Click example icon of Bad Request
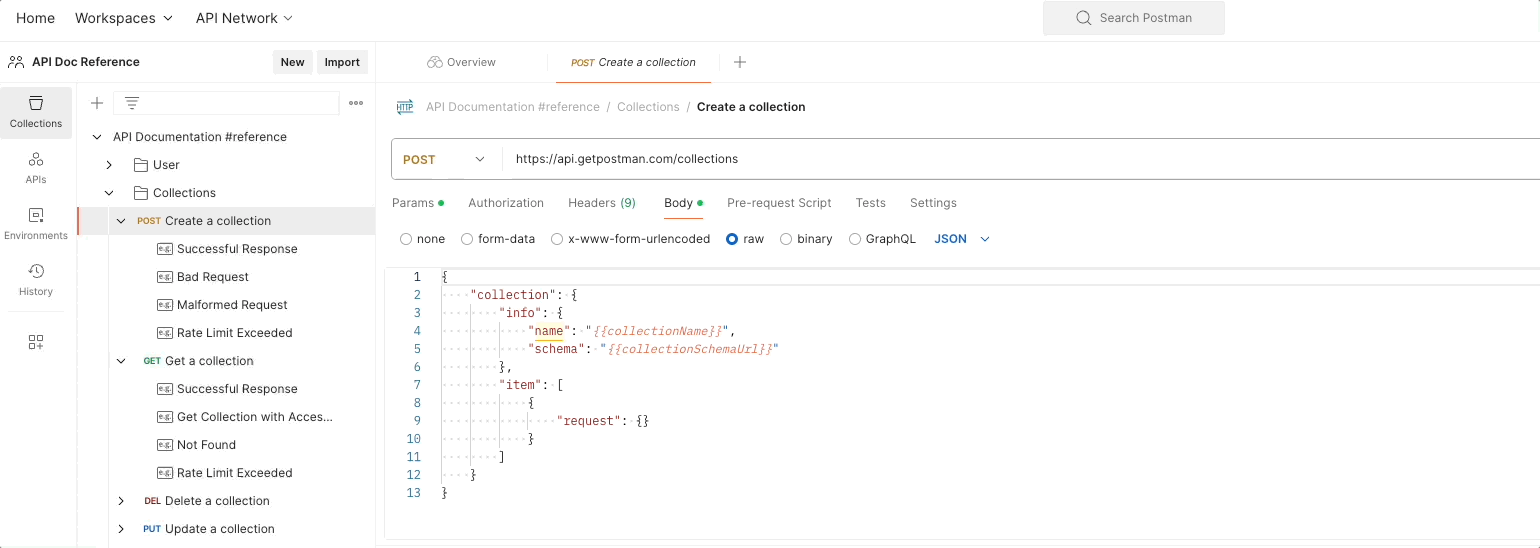 coord(165,277)
